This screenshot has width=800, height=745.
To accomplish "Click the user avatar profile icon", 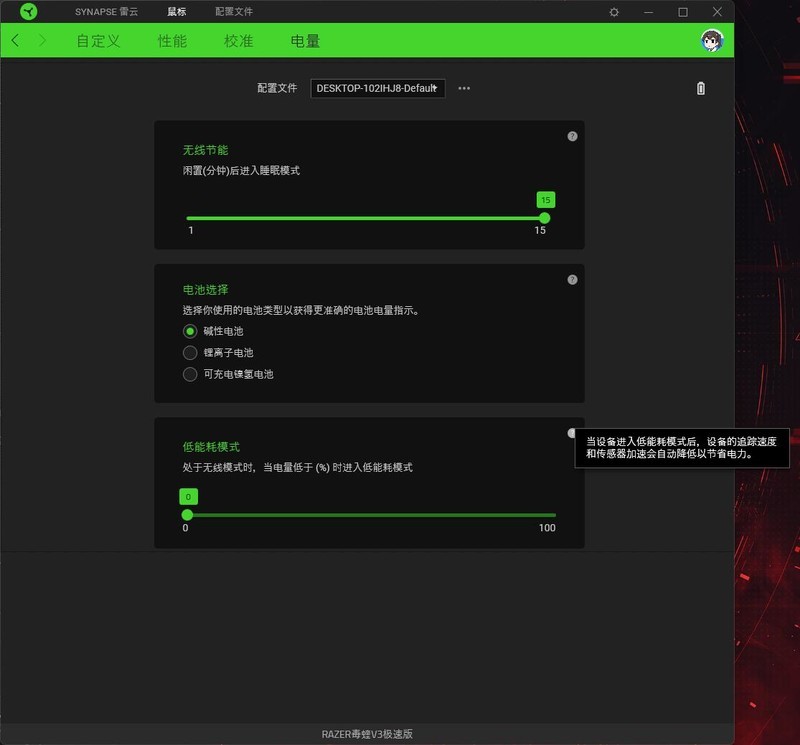I will (712, 40).
